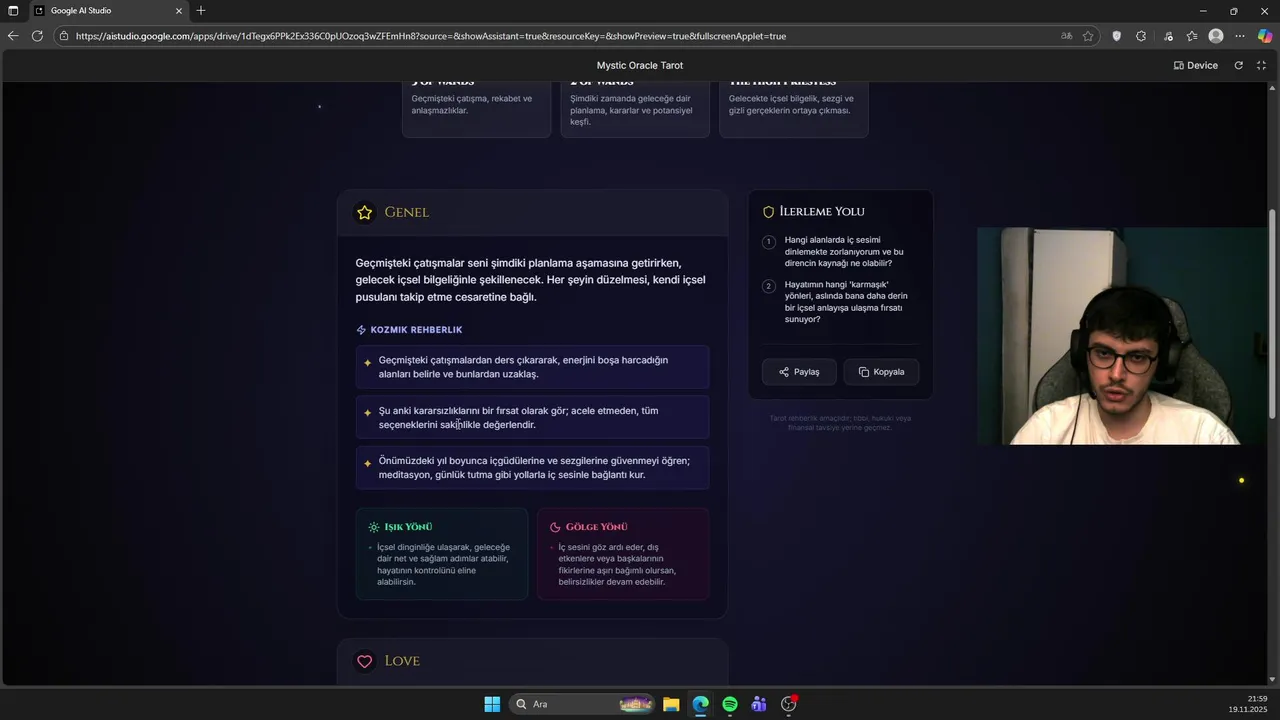This screenshot has width=1280, height=720.
Task: Open the browser extensions icon
Action: (1141, 36)
